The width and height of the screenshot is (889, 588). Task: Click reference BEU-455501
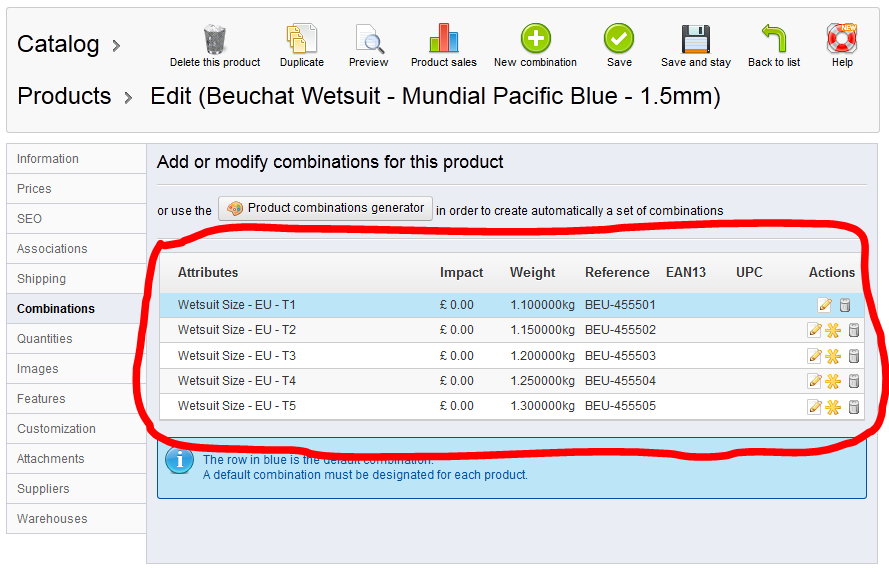(620, 305)
